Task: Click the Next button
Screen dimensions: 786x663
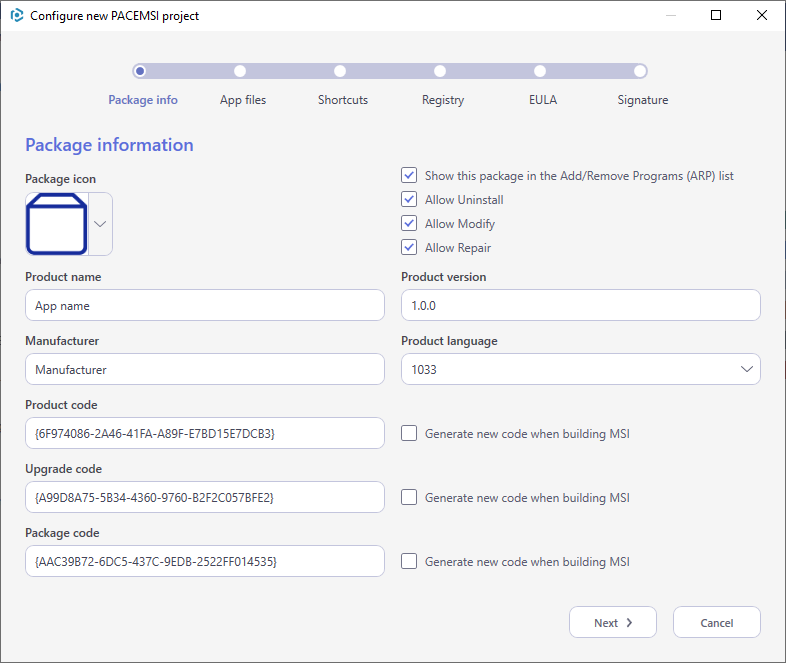Action: pyautogui.click(x=613, y=622)
